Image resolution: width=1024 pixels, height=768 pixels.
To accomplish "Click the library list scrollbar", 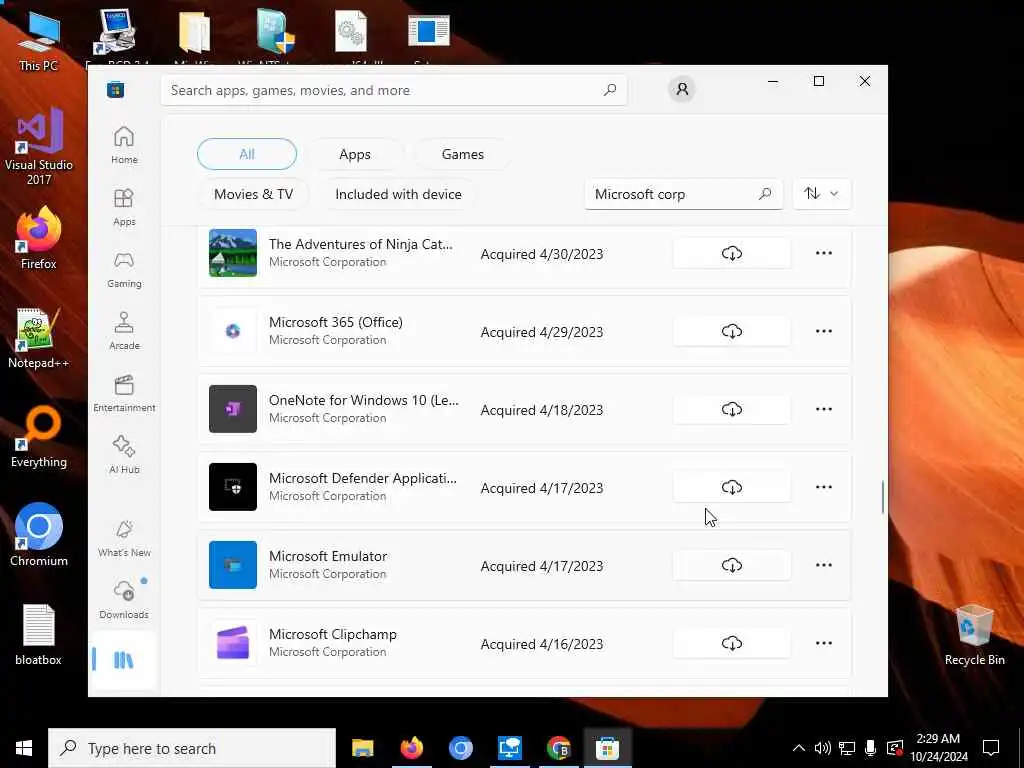I will coord(882,497).
